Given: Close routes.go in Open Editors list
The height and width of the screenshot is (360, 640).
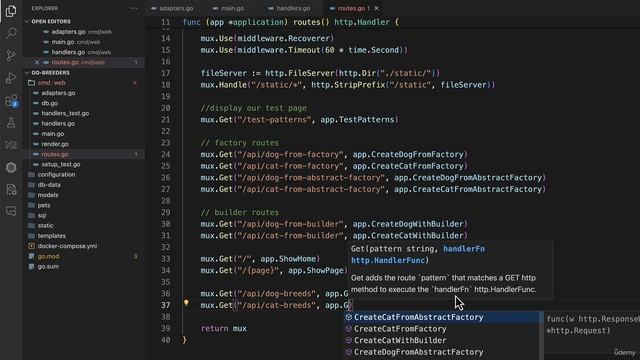Looking at the screenshot, I should [37, 62].
